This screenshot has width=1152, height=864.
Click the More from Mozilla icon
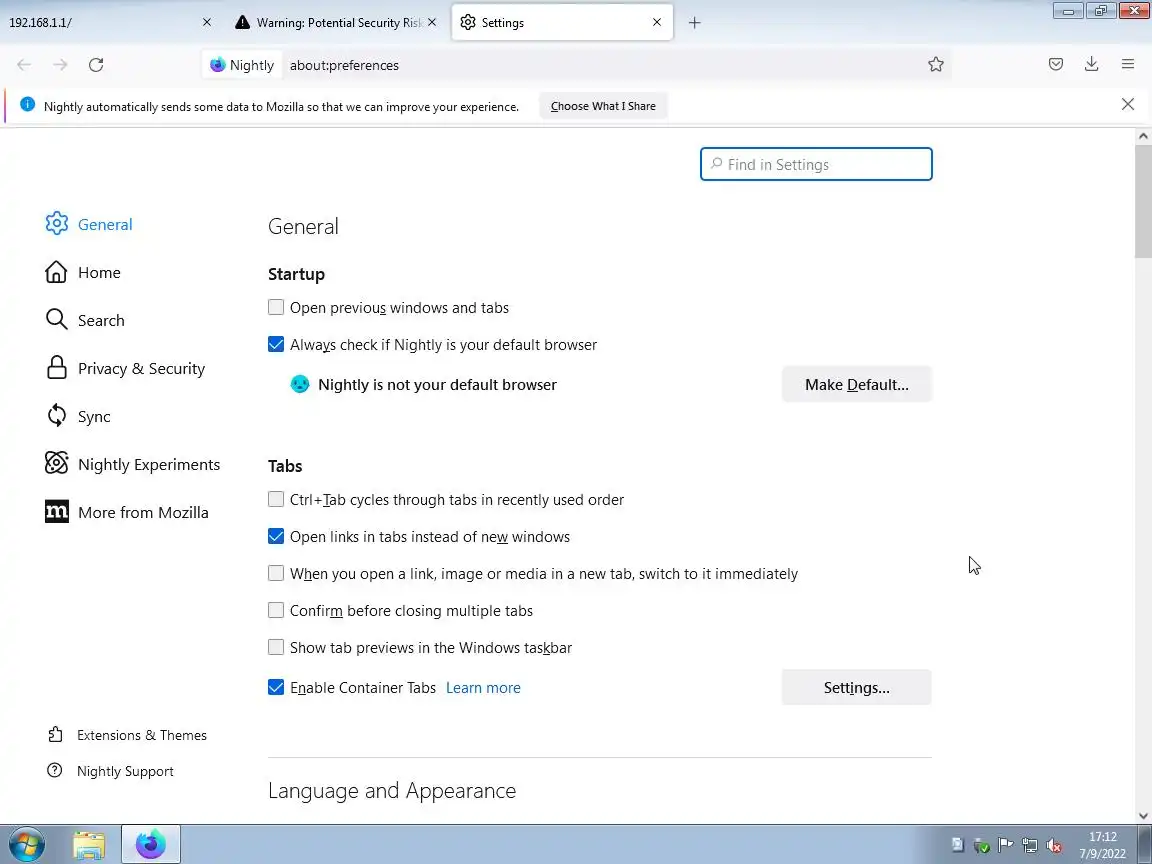[57, 511]
